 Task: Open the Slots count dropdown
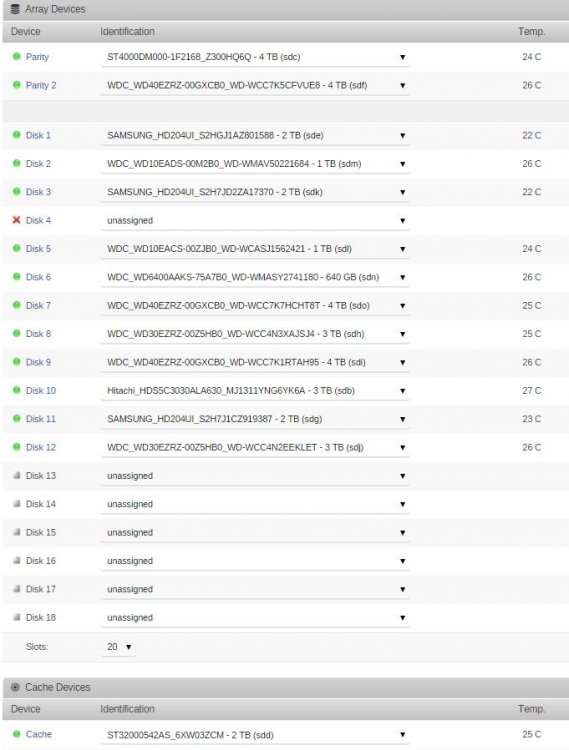coord(118,647)
